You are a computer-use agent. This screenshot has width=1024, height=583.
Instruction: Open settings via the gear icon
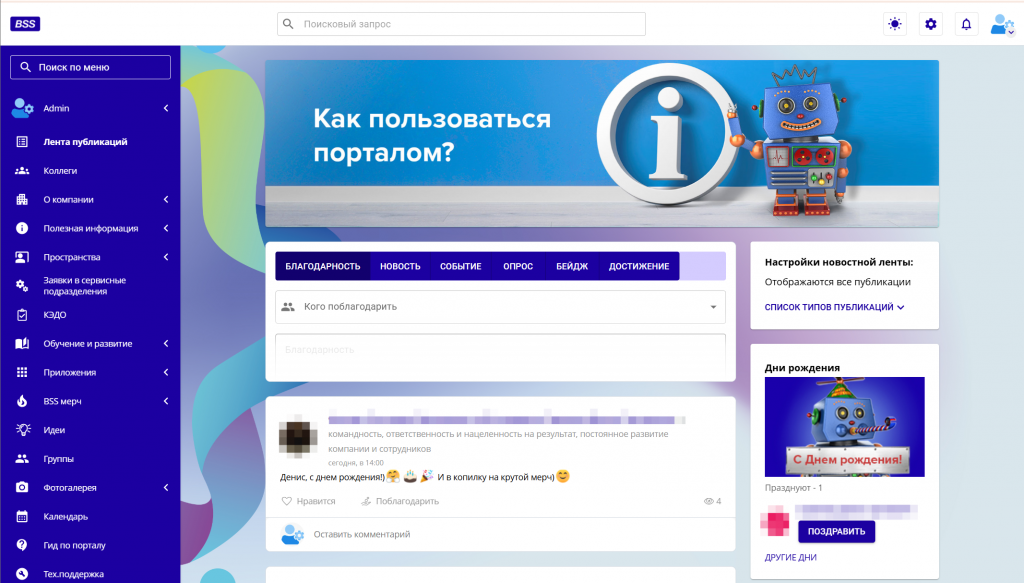[931, 24]
